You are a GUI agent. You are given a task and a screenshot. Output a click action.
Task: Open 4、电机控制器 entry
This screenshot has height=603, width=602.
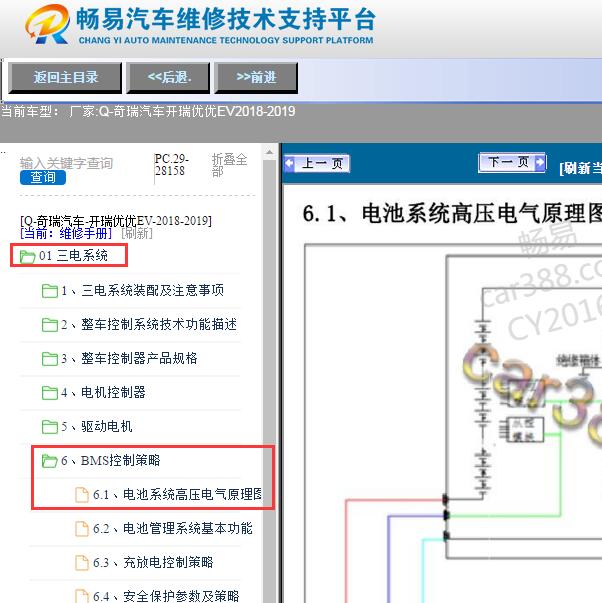click(x=103, y=392)
